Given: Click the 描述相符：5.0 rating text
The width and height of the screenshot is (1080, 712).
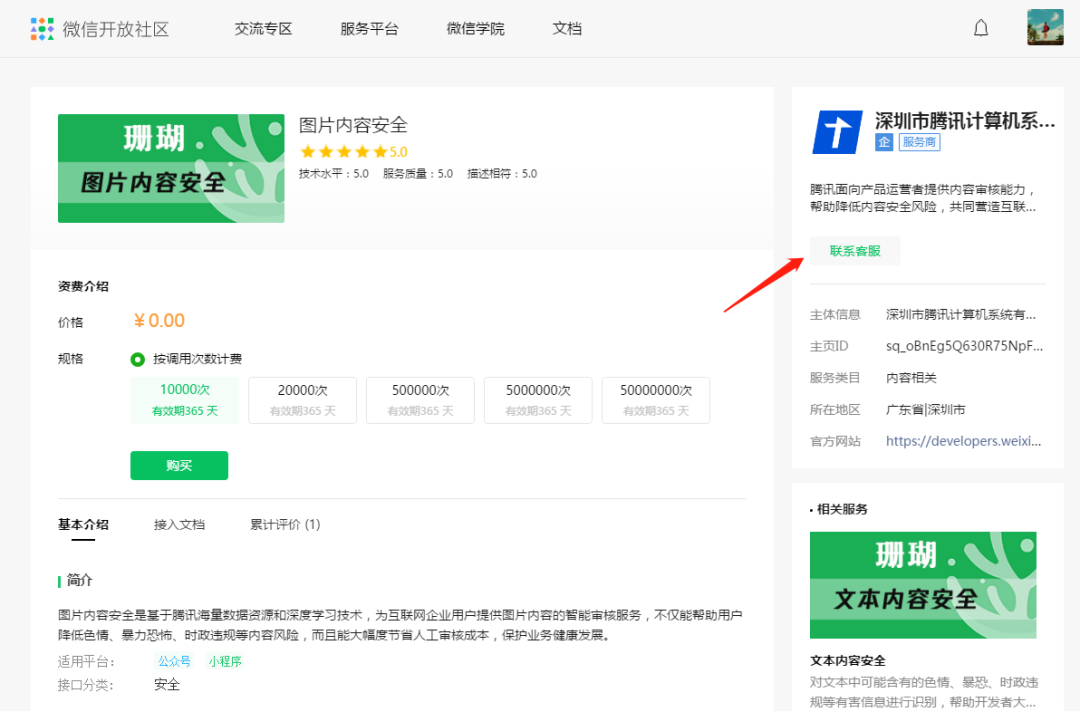Looking at the screenshot, I should pyautogui.click(x=502, y=174).
